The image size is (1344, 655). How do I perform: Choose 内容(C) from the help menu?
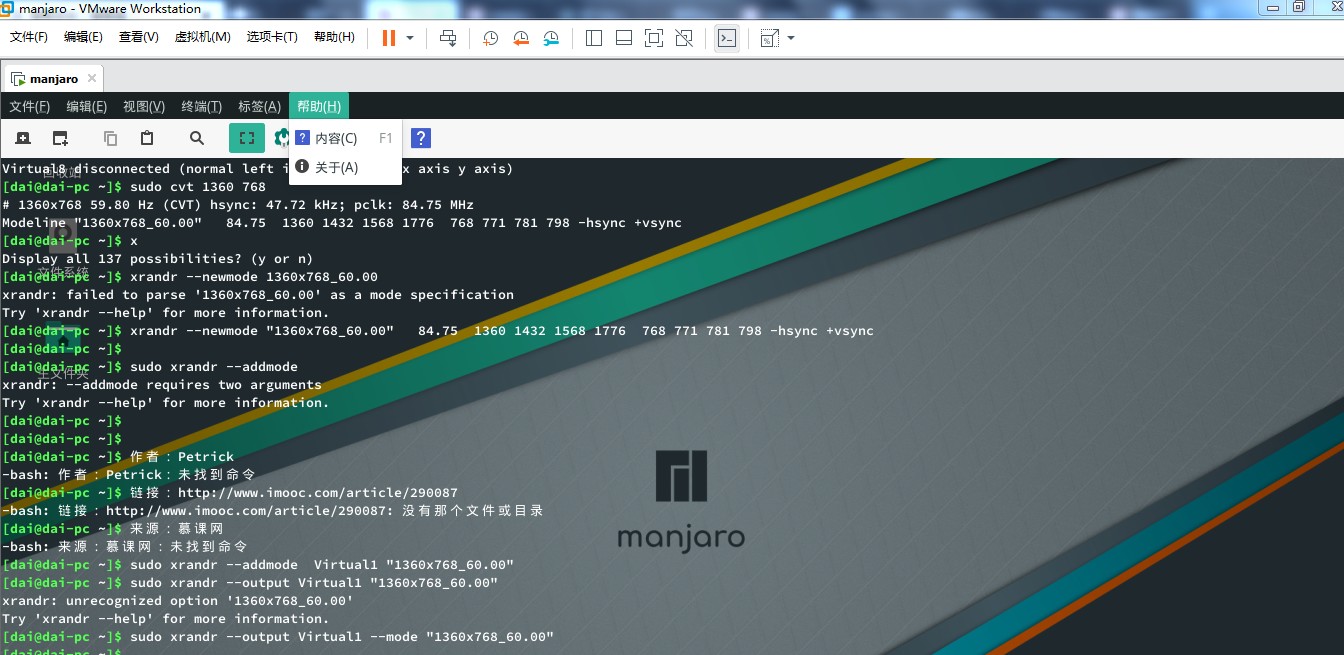click(x=345, y=138)
